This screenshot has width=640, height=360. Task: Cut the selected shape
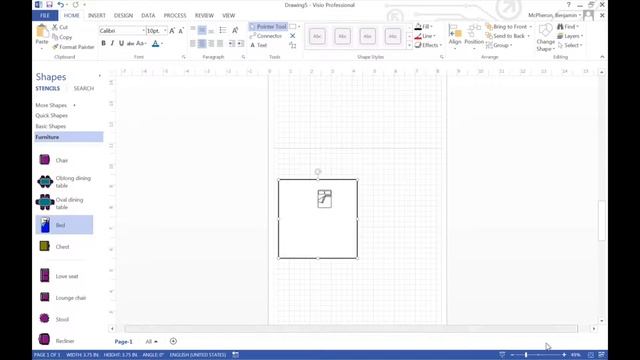click(x=60, y=27)
